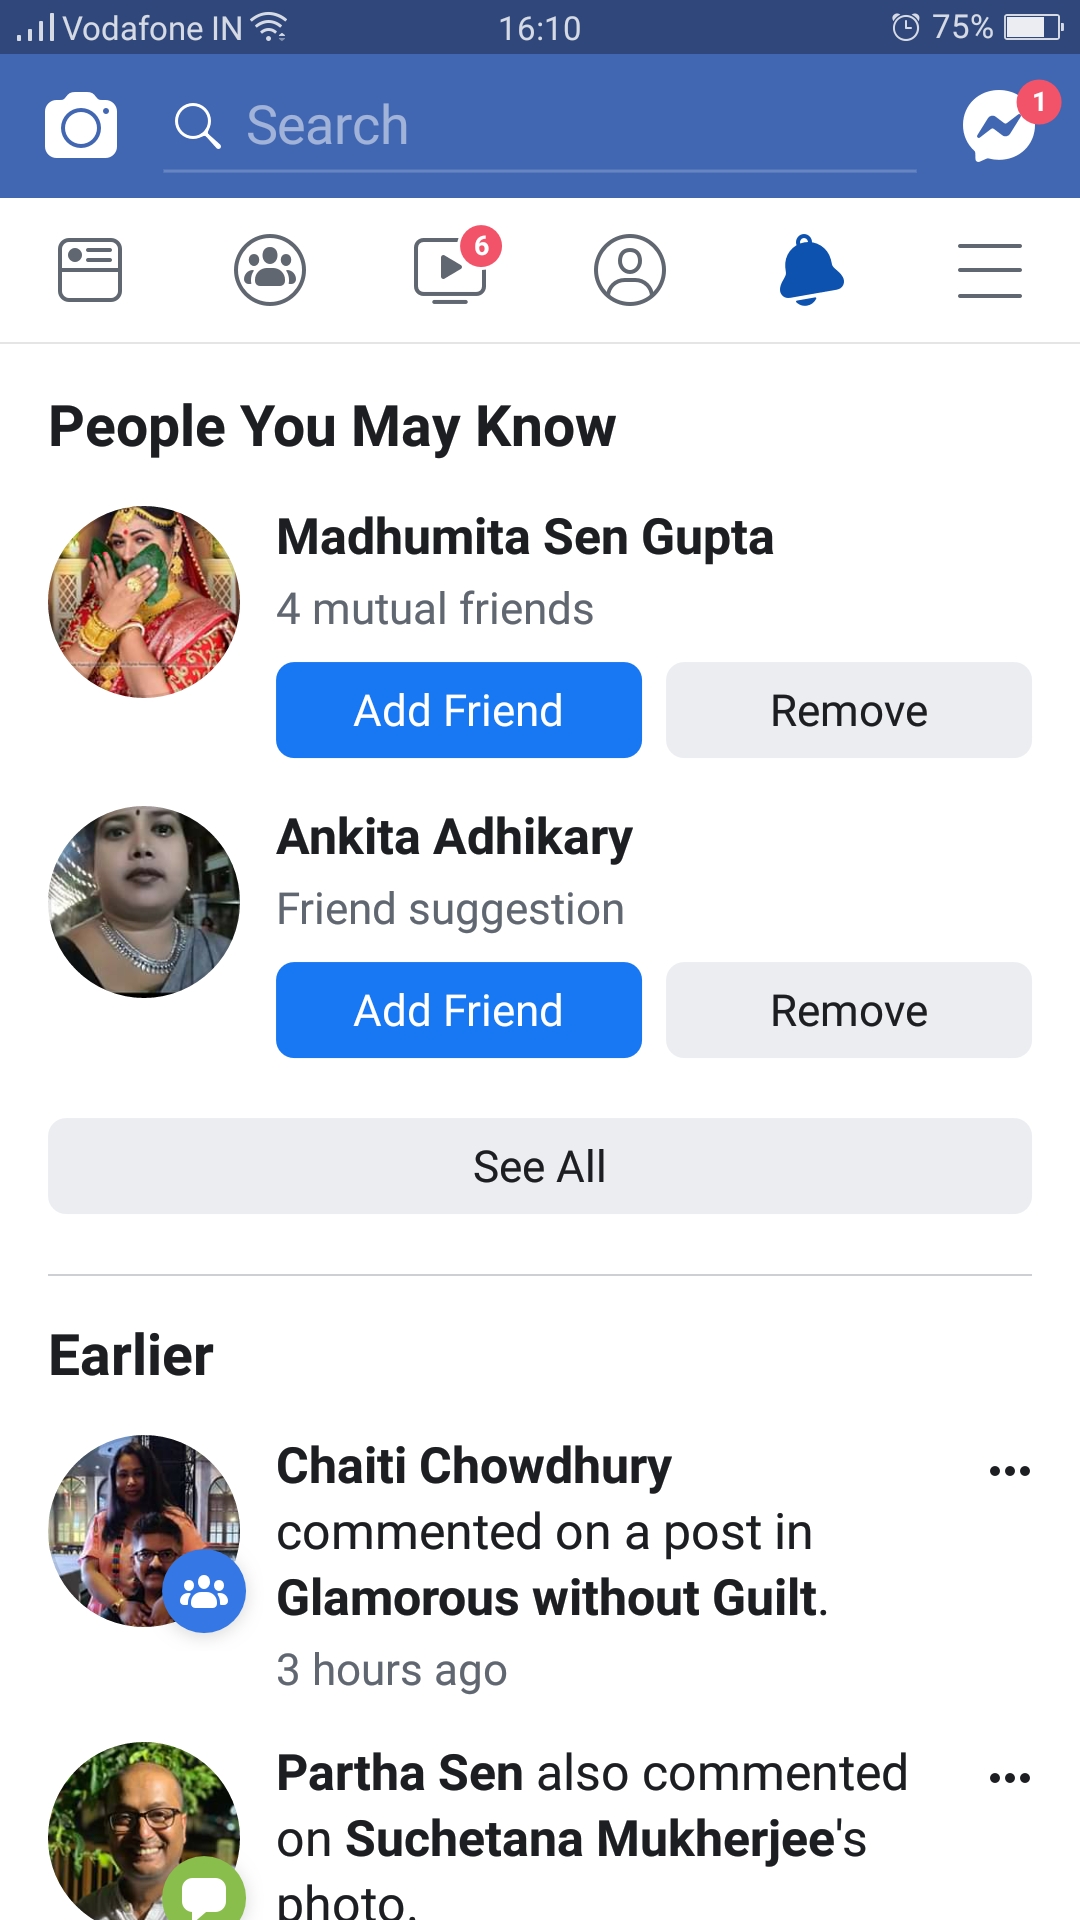Open options for Partha Sen notification
Image resolution: width=1080 pixels, height=1920 pixels.
click(x=1010, y=1778)
